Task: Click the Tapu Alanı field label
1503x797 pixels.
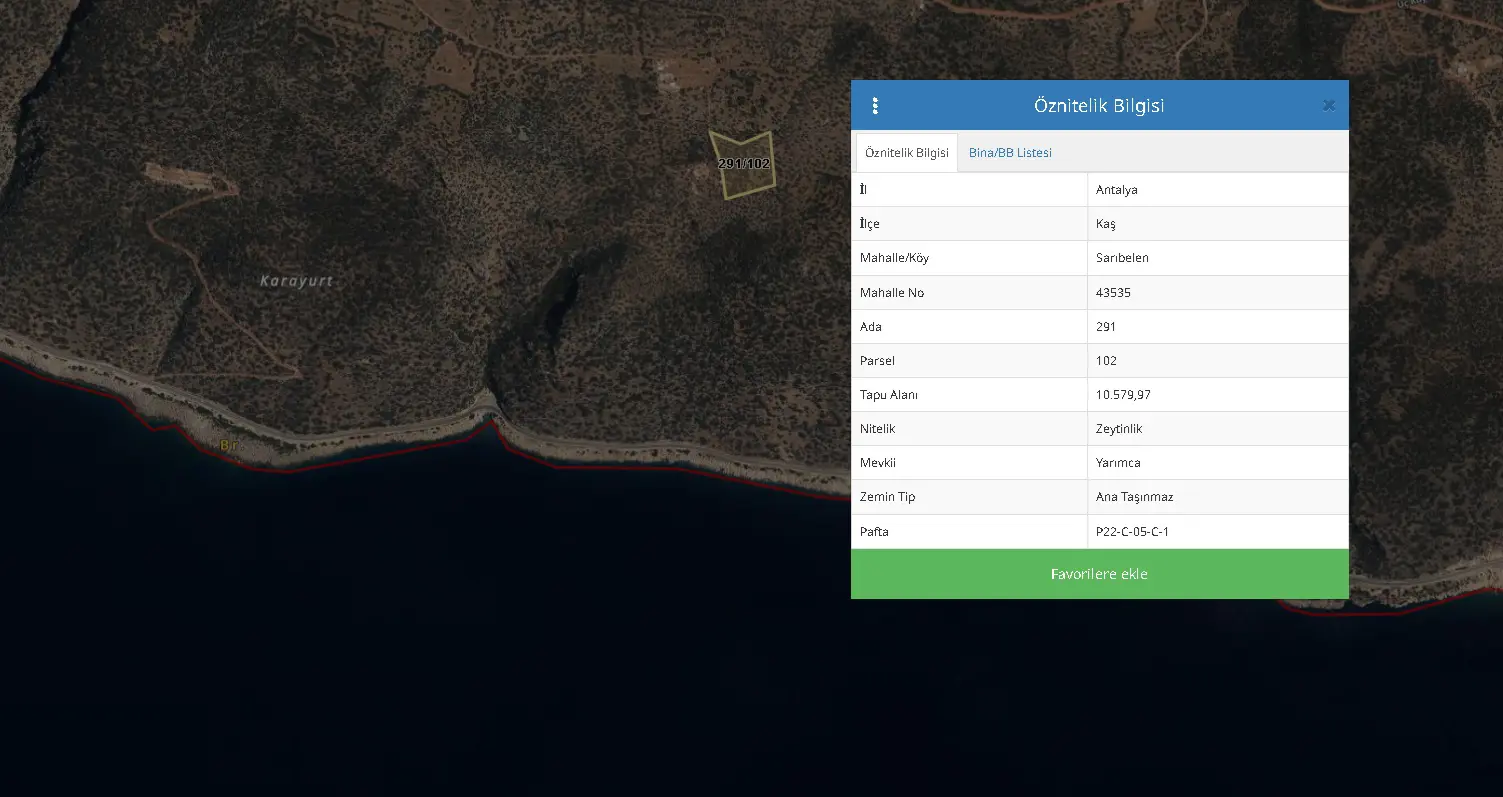Action: pos(889,395)
